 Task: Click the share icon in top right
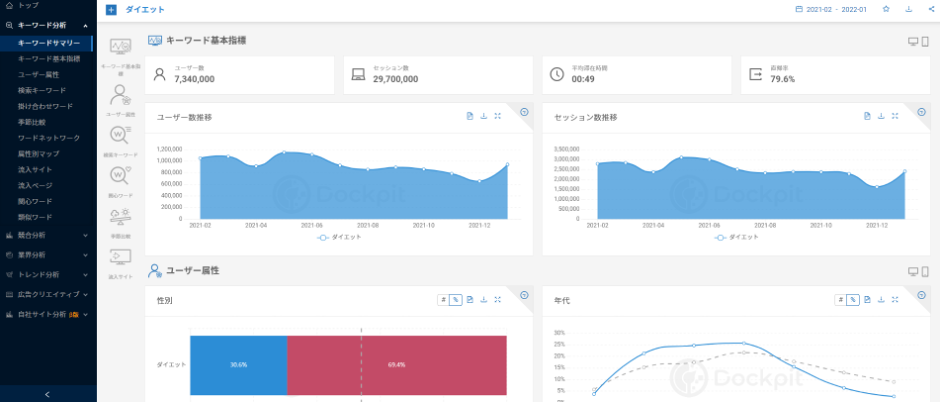(x=931, y=9)
